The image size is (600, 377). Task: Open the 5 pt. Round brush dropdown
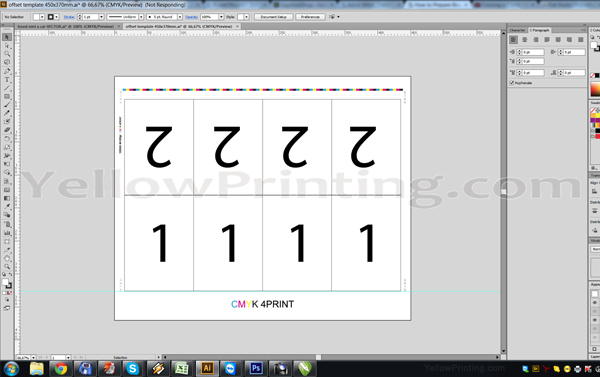(x=180, y=17)
